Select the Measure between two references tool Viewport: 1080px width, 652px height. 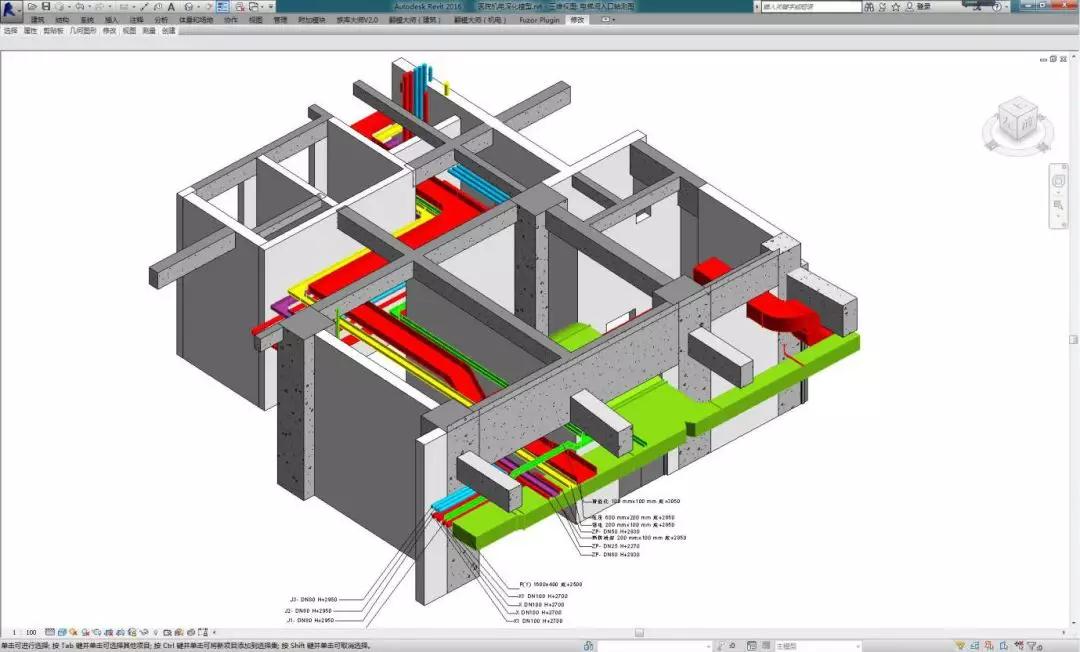point(124,6)
